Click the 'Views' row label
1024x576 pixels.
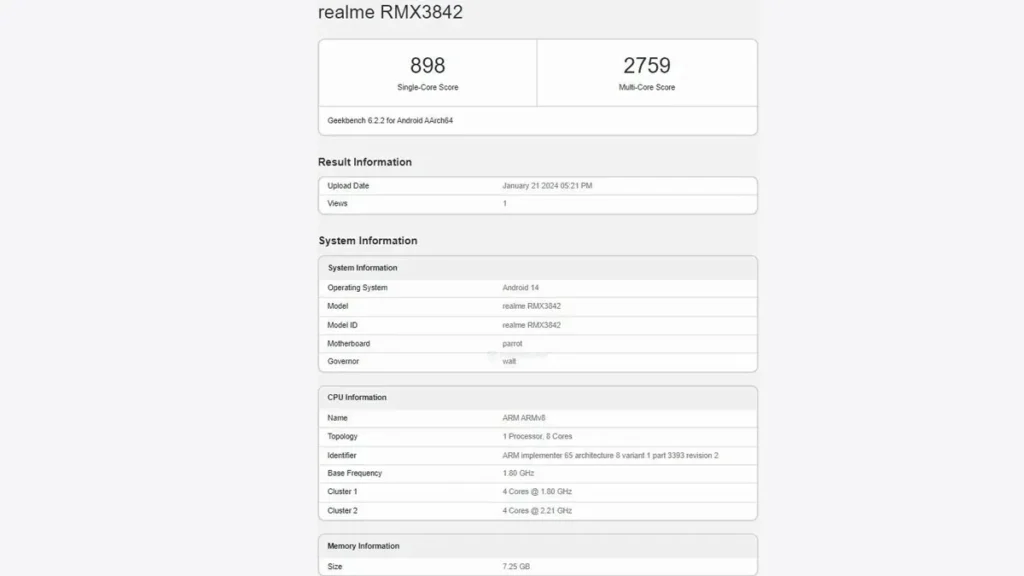click(x=337, y=204)
